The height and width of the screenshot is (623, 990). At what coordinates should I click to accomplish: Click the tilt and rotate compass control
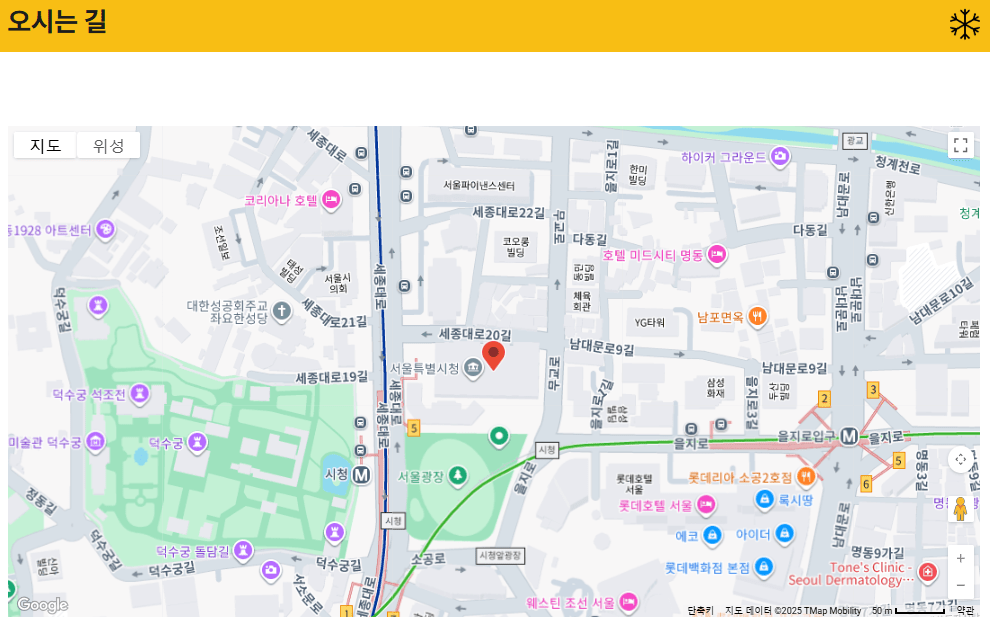[x=960, y=459]
